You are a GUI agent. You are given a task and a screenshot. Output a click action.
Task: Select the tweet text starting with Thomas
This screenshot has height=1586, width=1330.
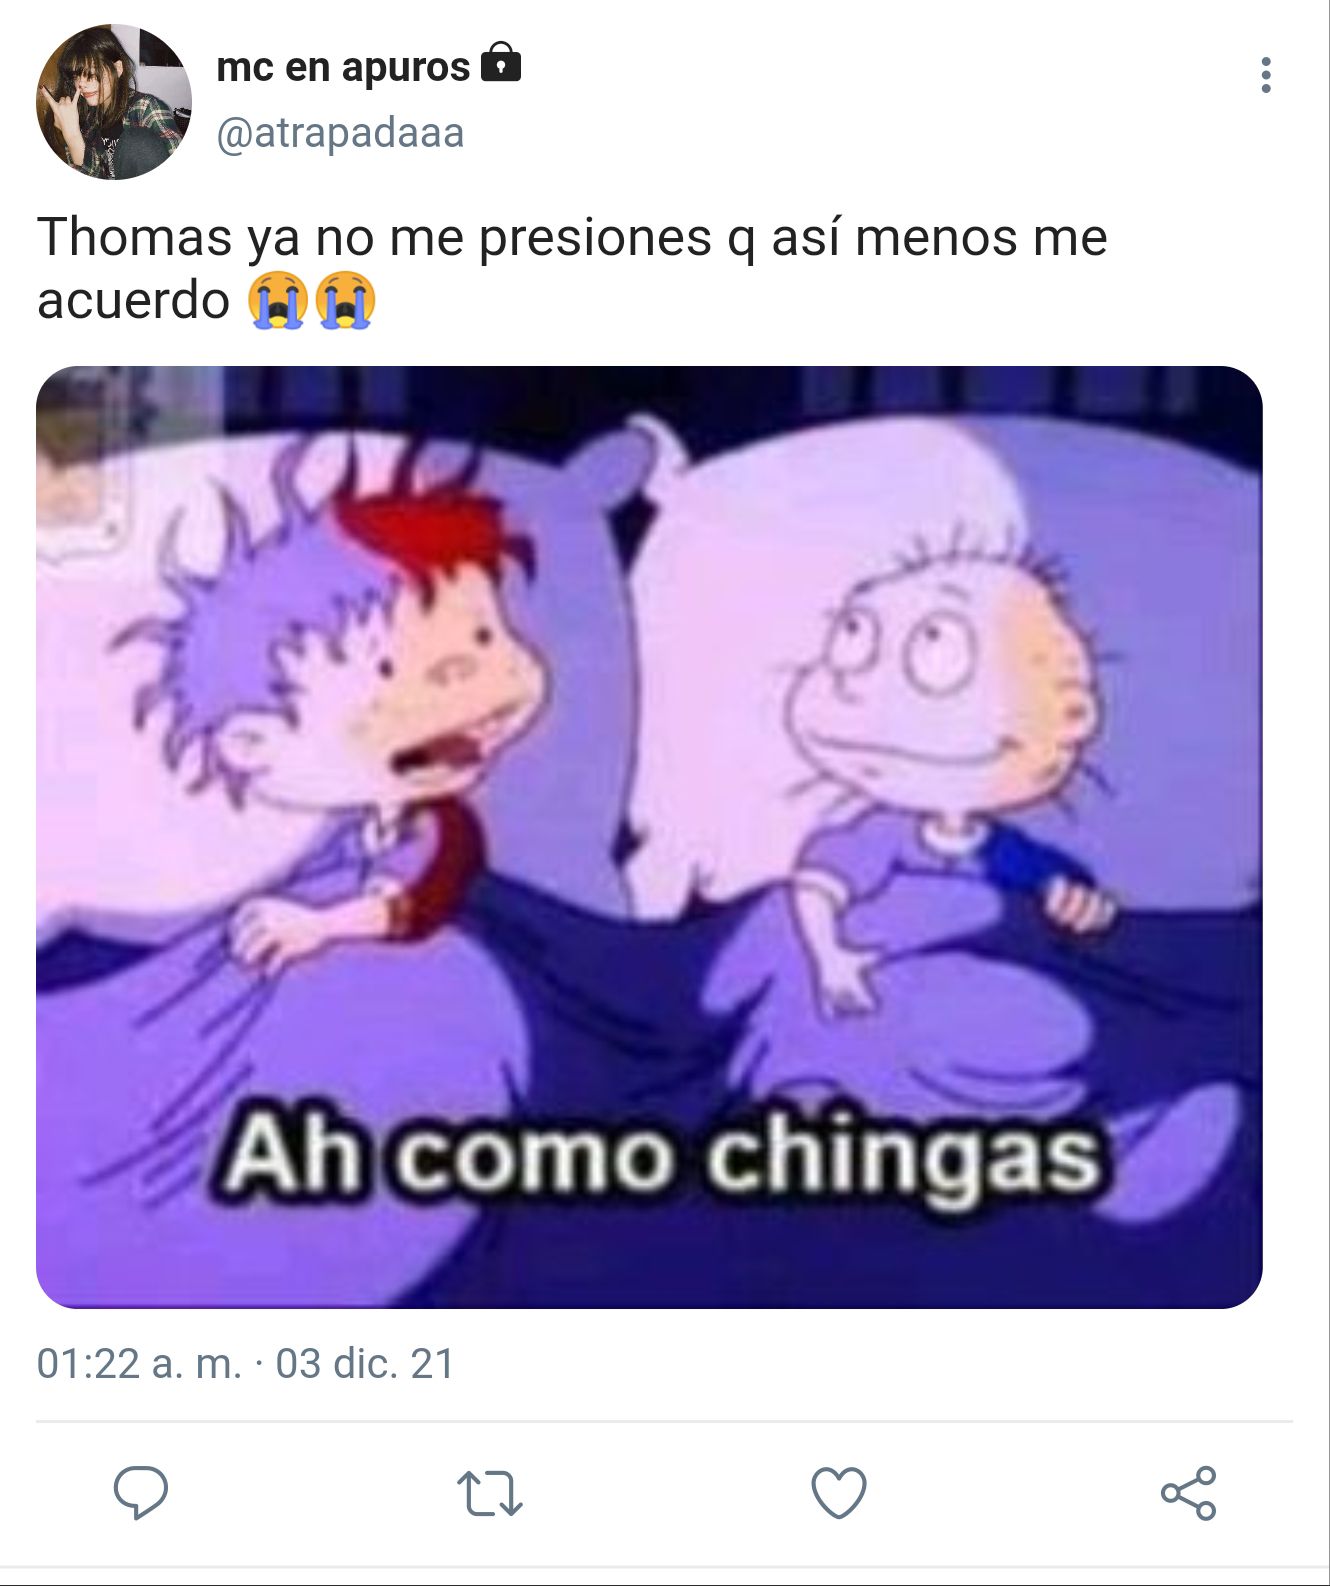572,268
